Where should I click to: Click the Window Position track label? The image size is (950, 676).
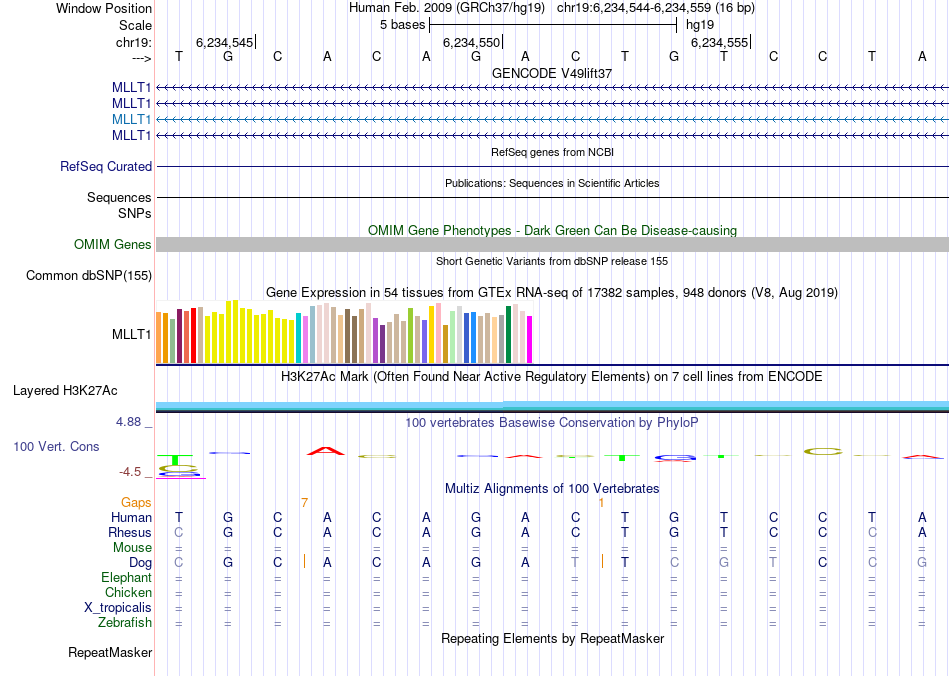104,8
